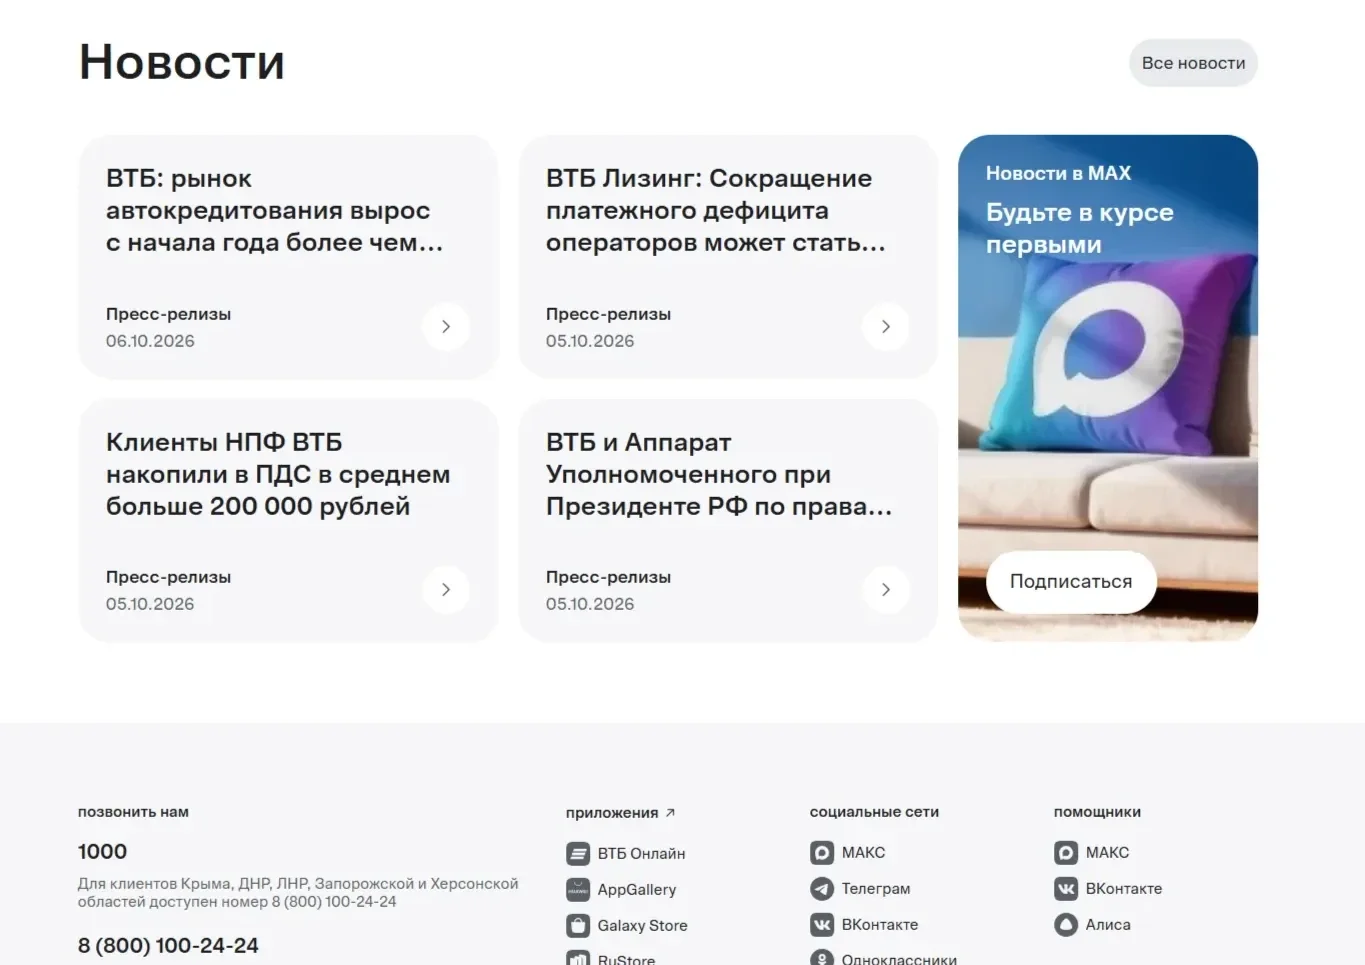Click the phone number 8 (800) 100-24-24
The height and width of the screenshot is (965, 1365).
(168, 945)
